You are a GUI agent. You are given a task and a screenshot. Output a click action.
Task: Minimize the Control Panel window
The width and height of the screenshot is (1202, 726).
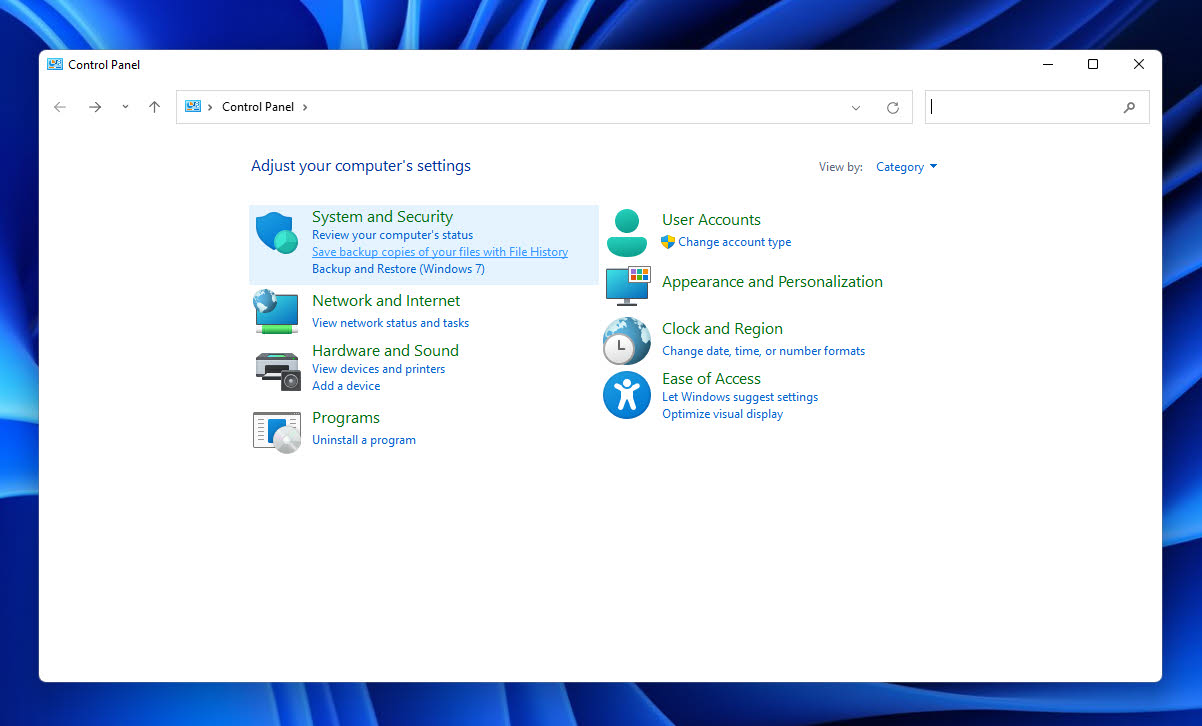[x=1048, y=64]
